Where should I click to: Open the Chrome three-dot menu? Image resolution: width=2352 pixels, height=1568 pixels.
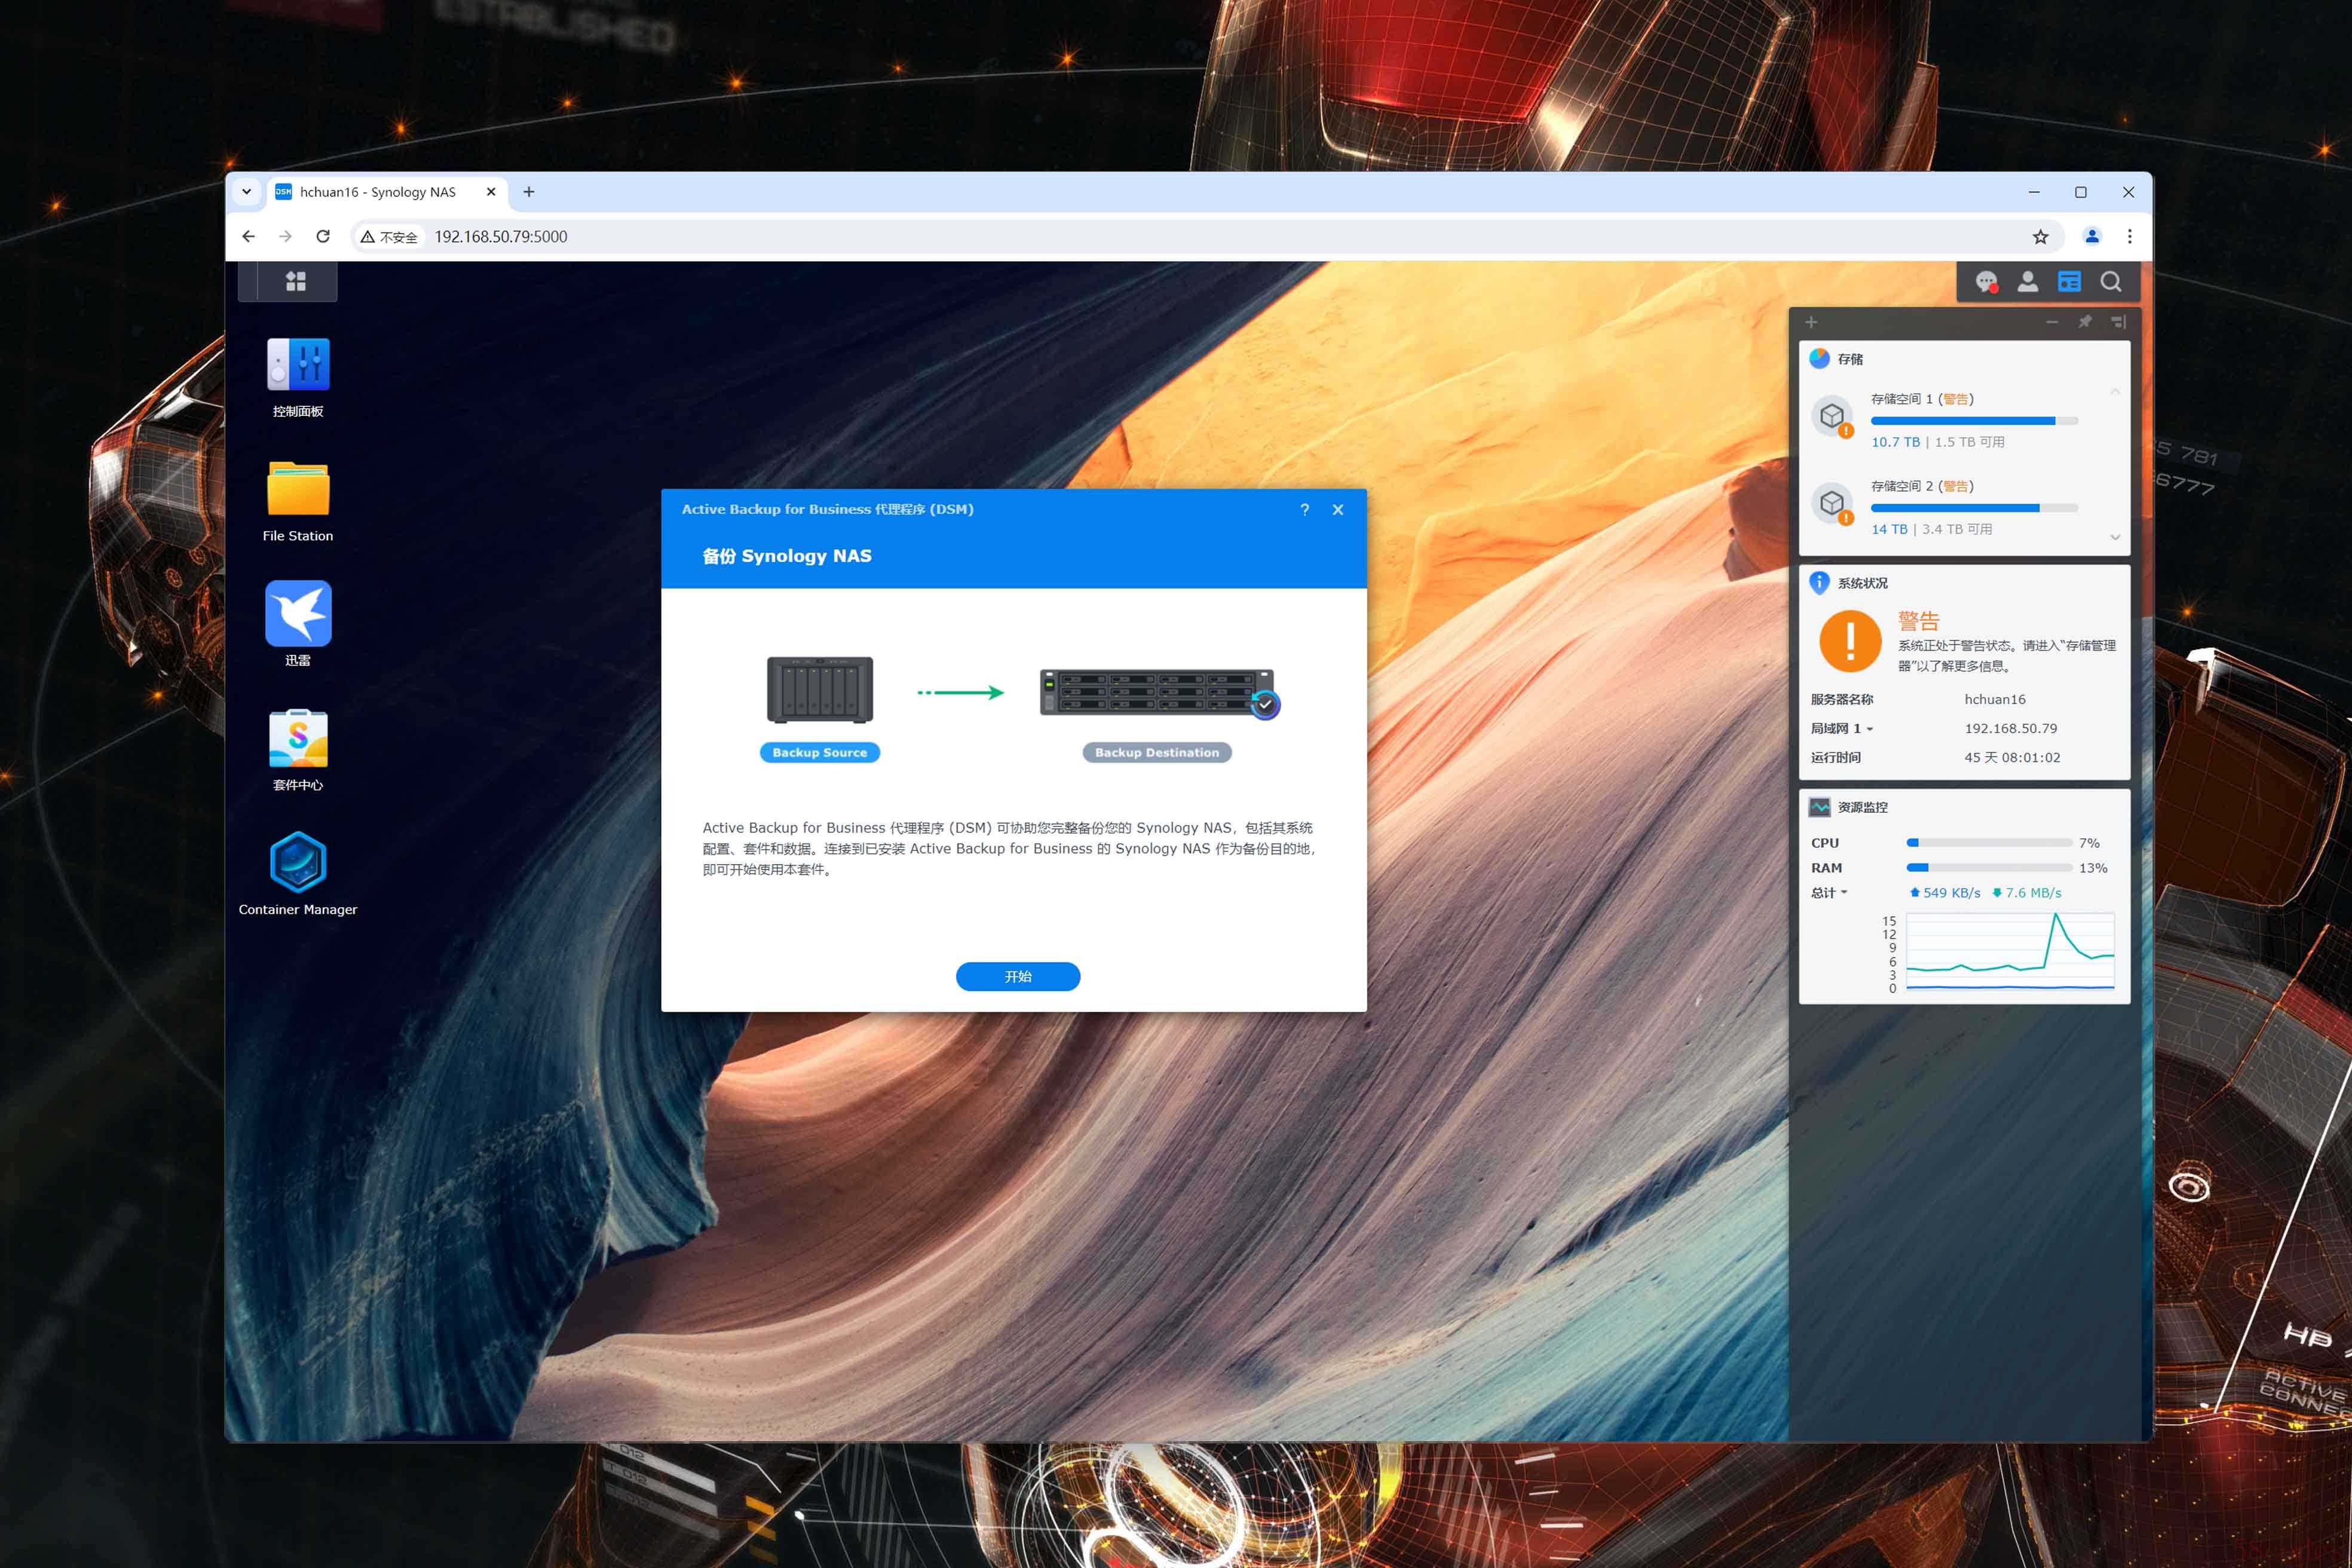point(2130,237)
